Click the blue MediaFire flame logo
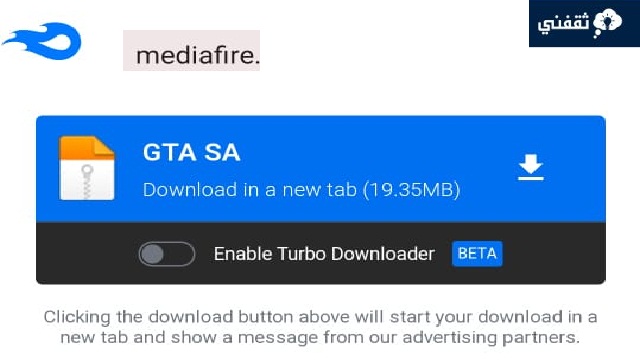640x361 pixels. point(43,42)
